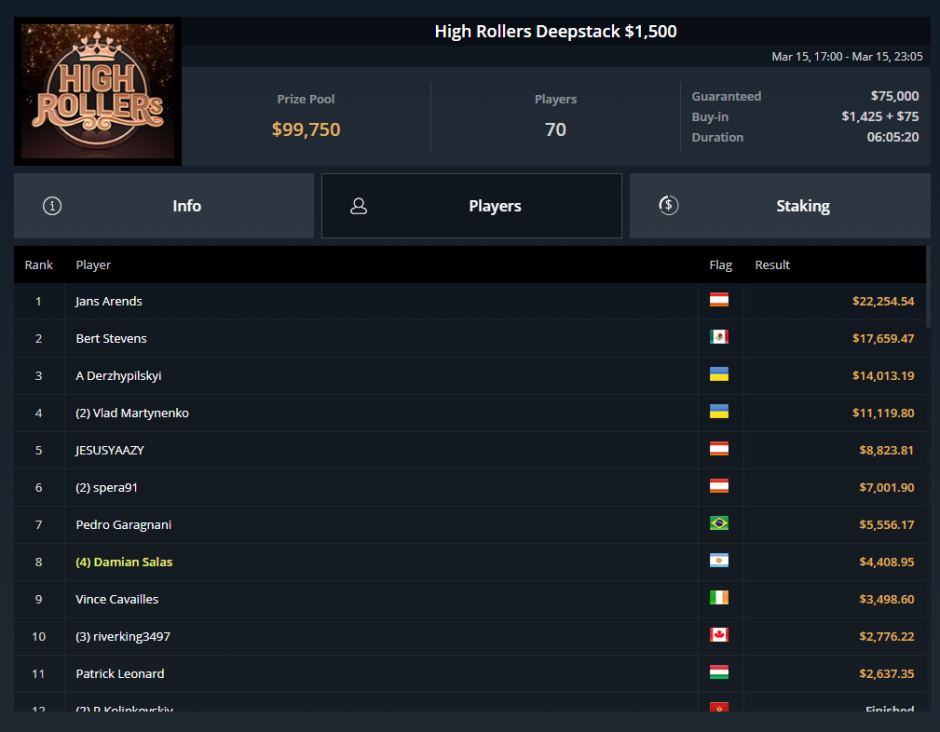Click the $11,119.80 result

[883, 413]
